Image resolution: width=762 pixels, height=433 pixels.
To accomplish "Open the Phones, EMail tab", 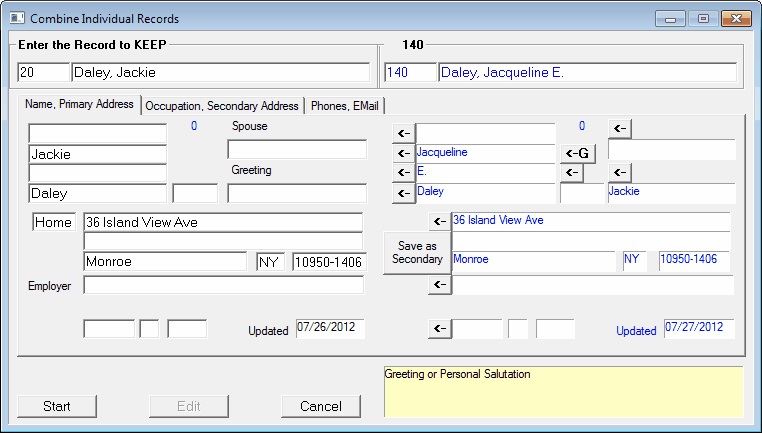I will [345, 106].
